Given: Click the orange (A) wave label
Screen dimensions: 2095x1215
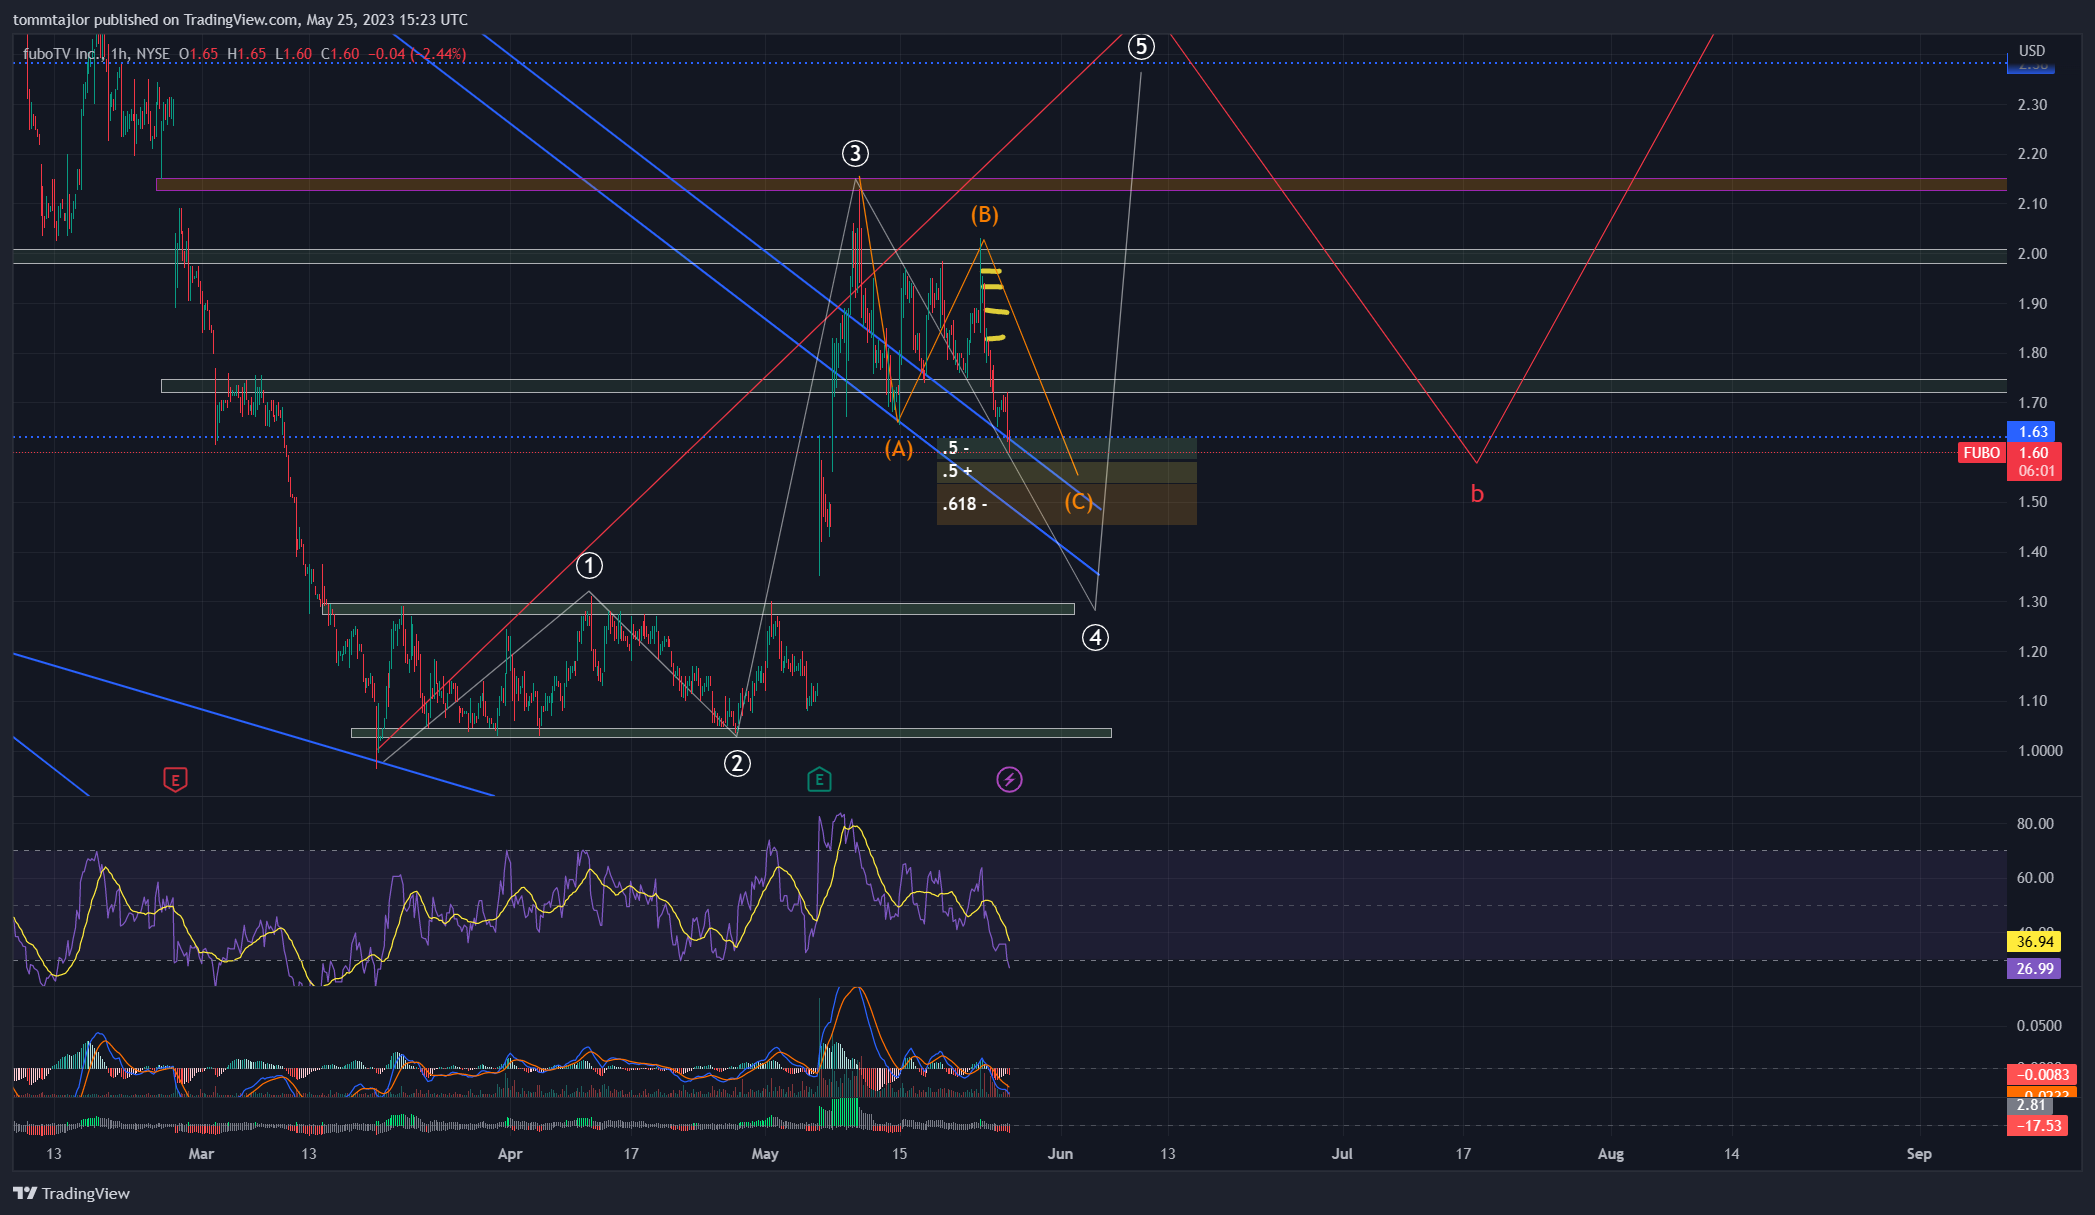Looking at the screenshot, I should 898,449.
